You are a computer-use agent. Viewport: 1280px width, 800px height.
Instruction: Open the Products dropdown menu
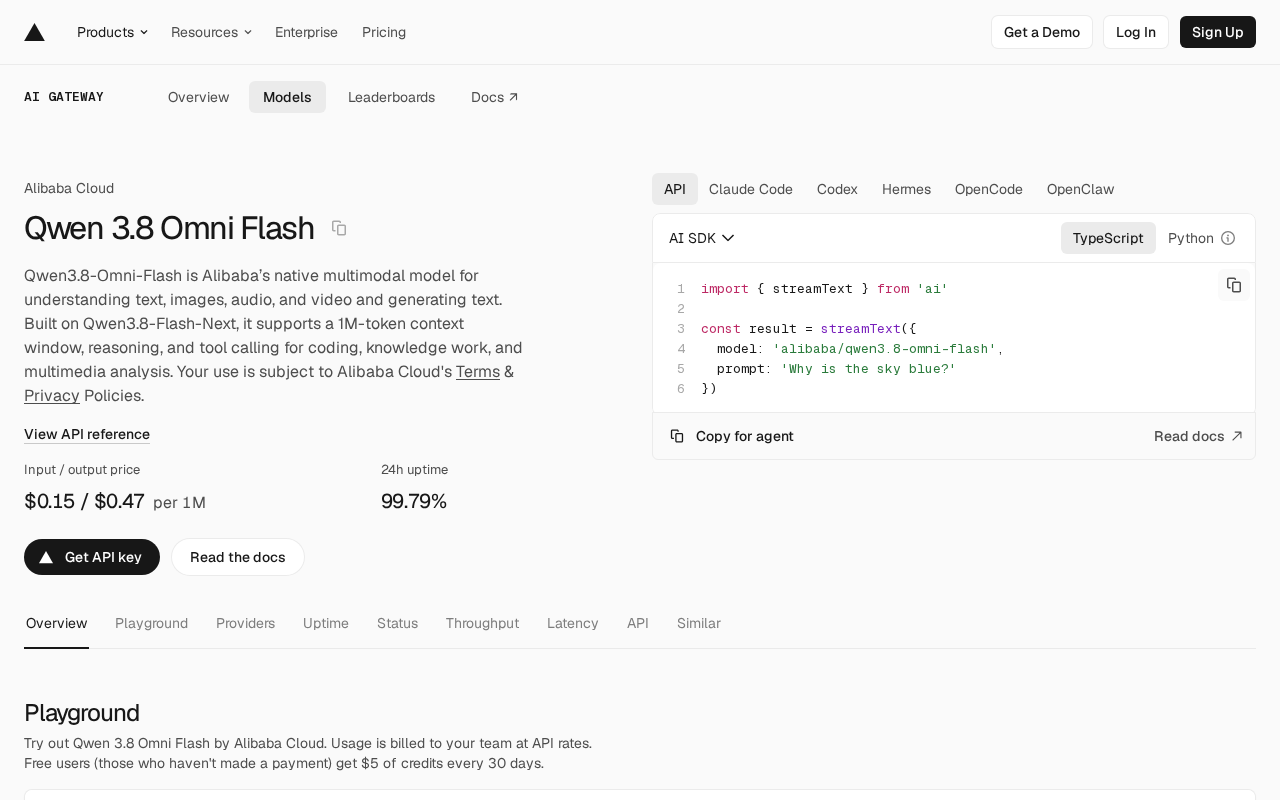[x=112, y=32]
